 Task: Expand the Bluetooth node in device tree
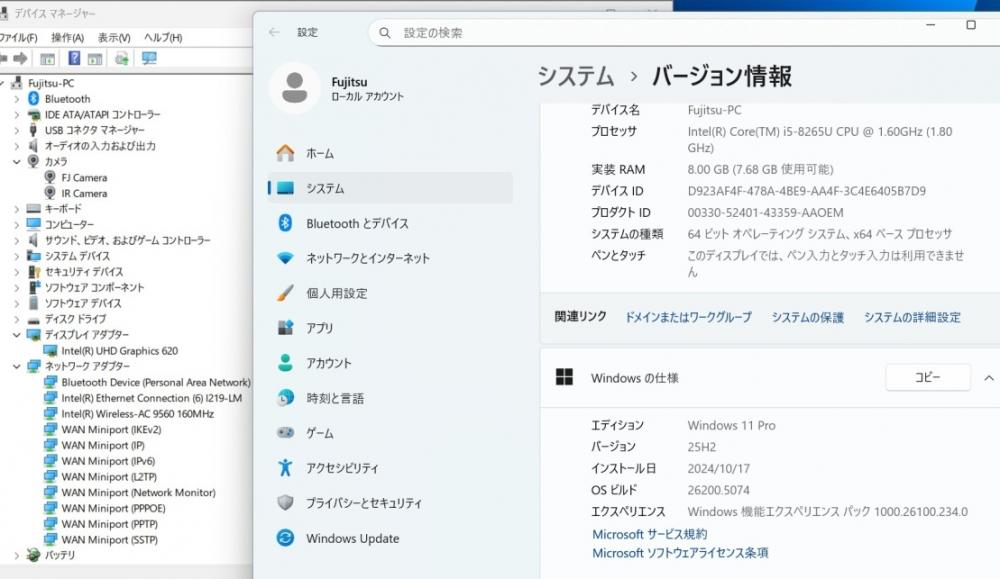(x=16, y=99)
